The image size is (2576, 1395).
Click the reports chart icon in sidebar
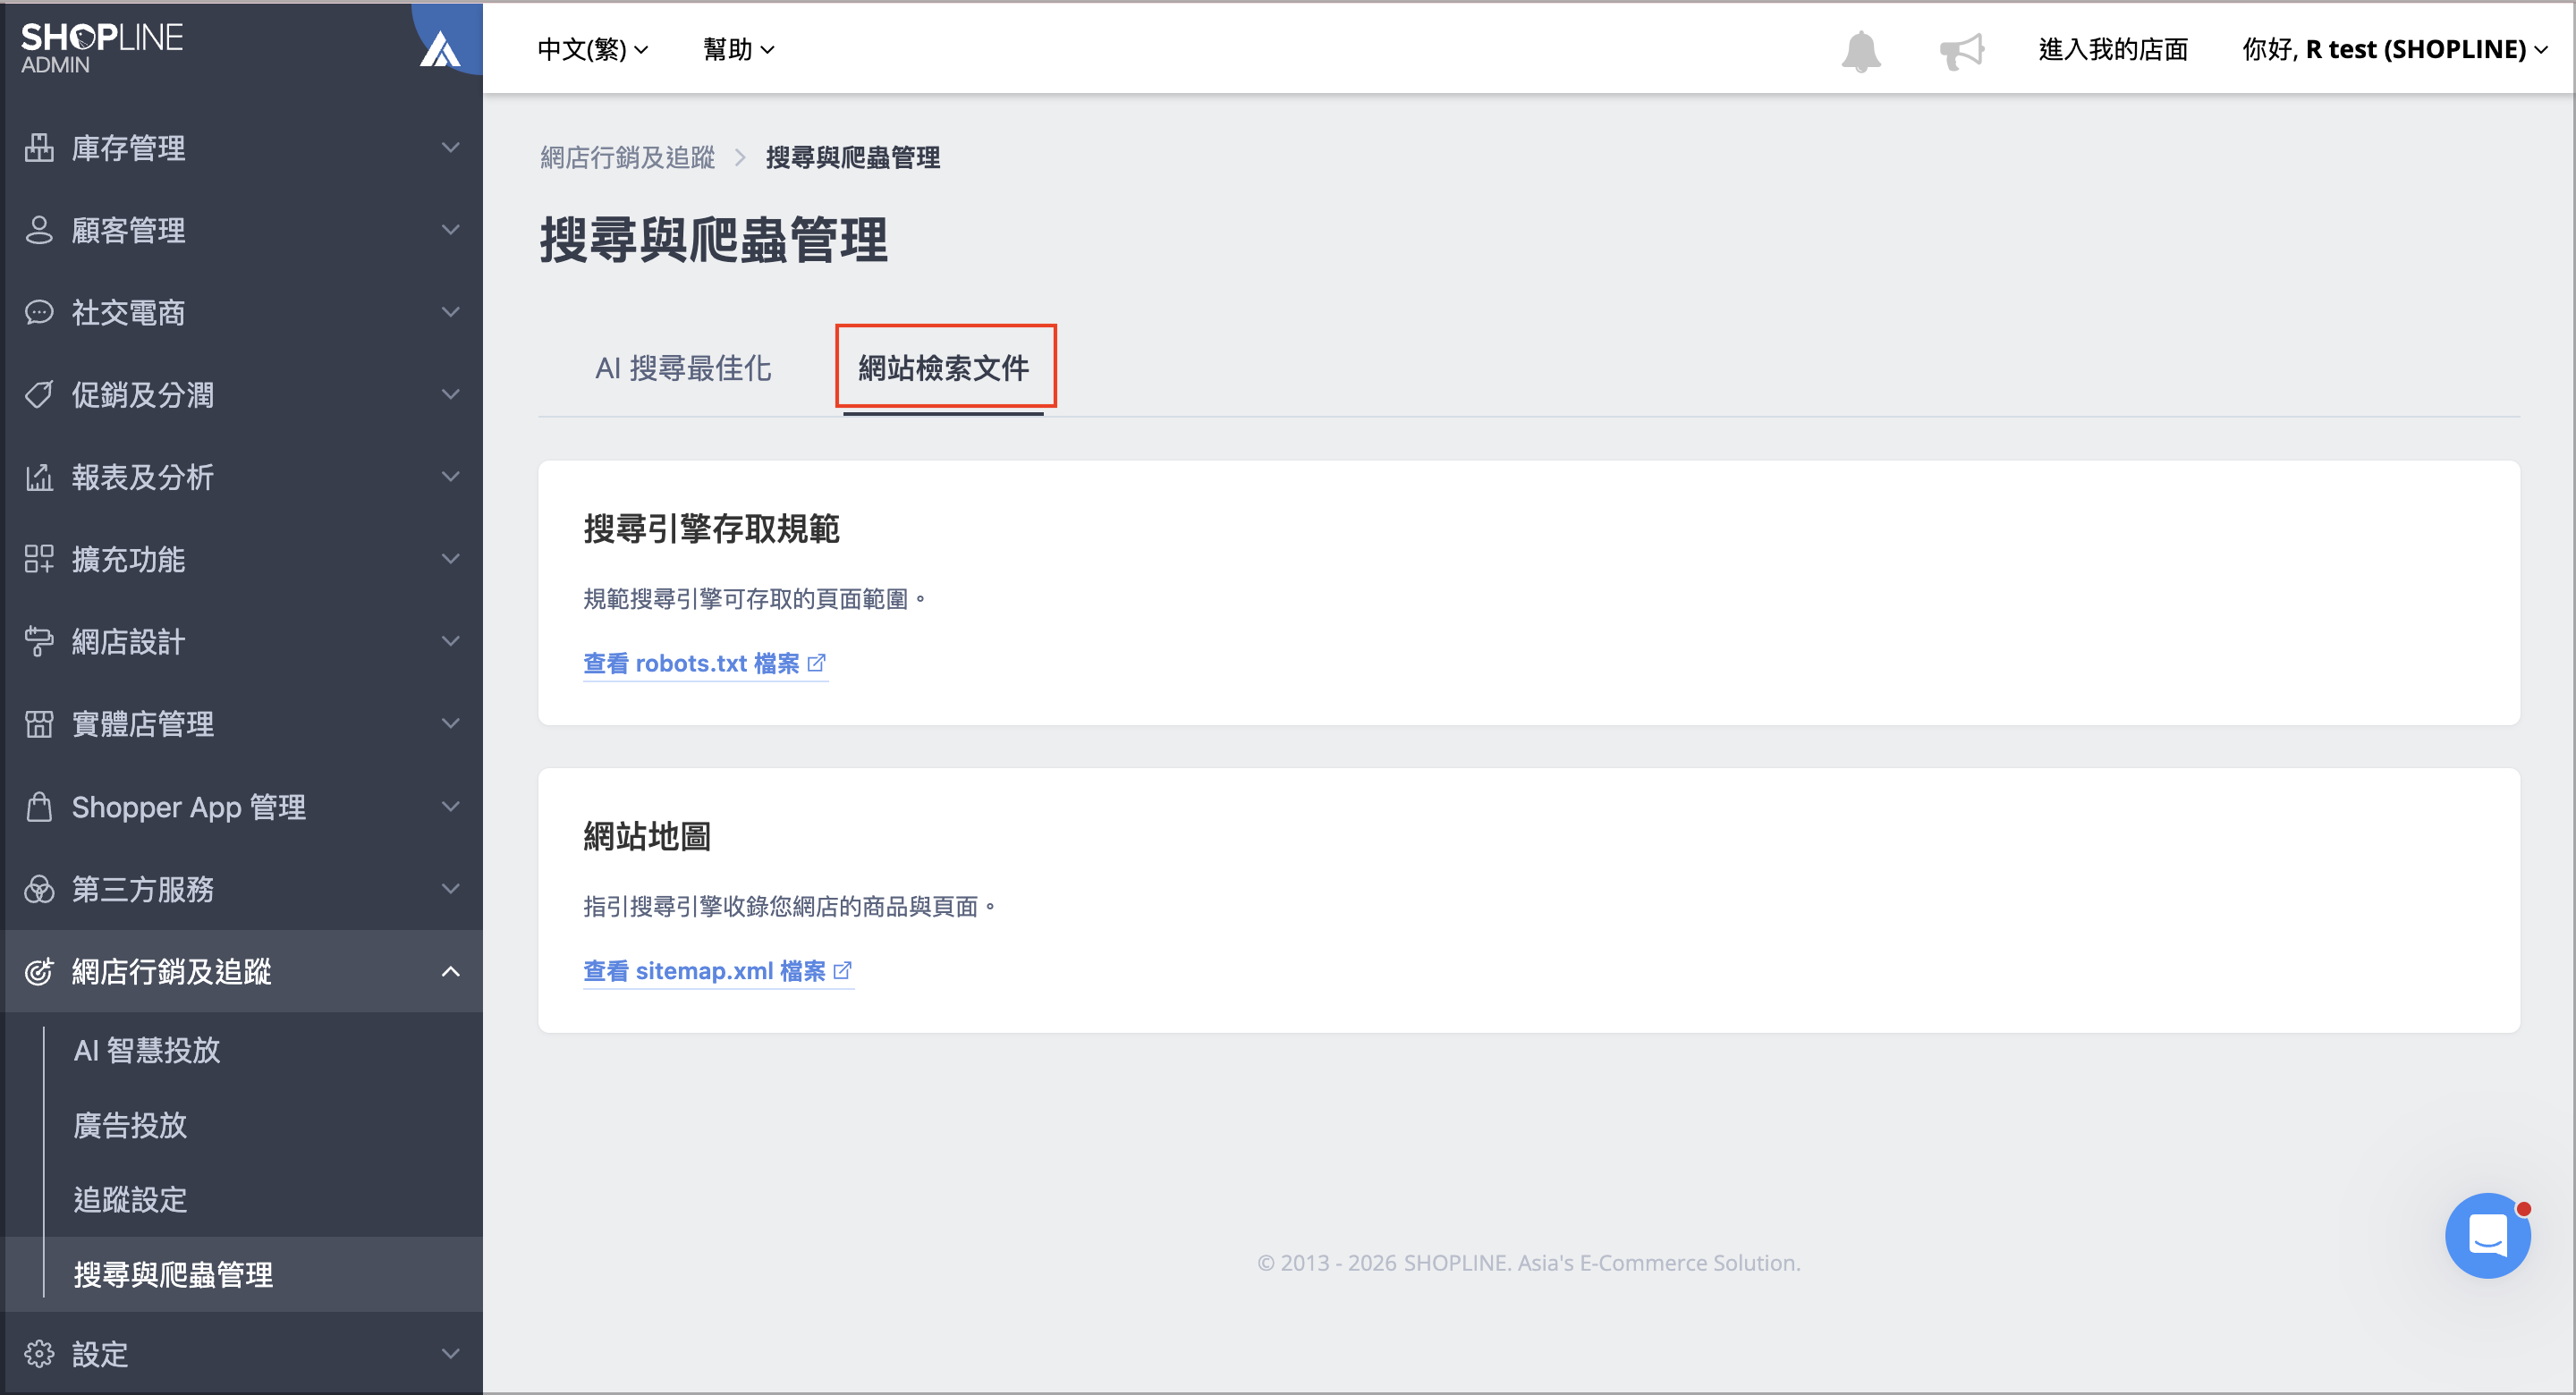tap(39, 477)
